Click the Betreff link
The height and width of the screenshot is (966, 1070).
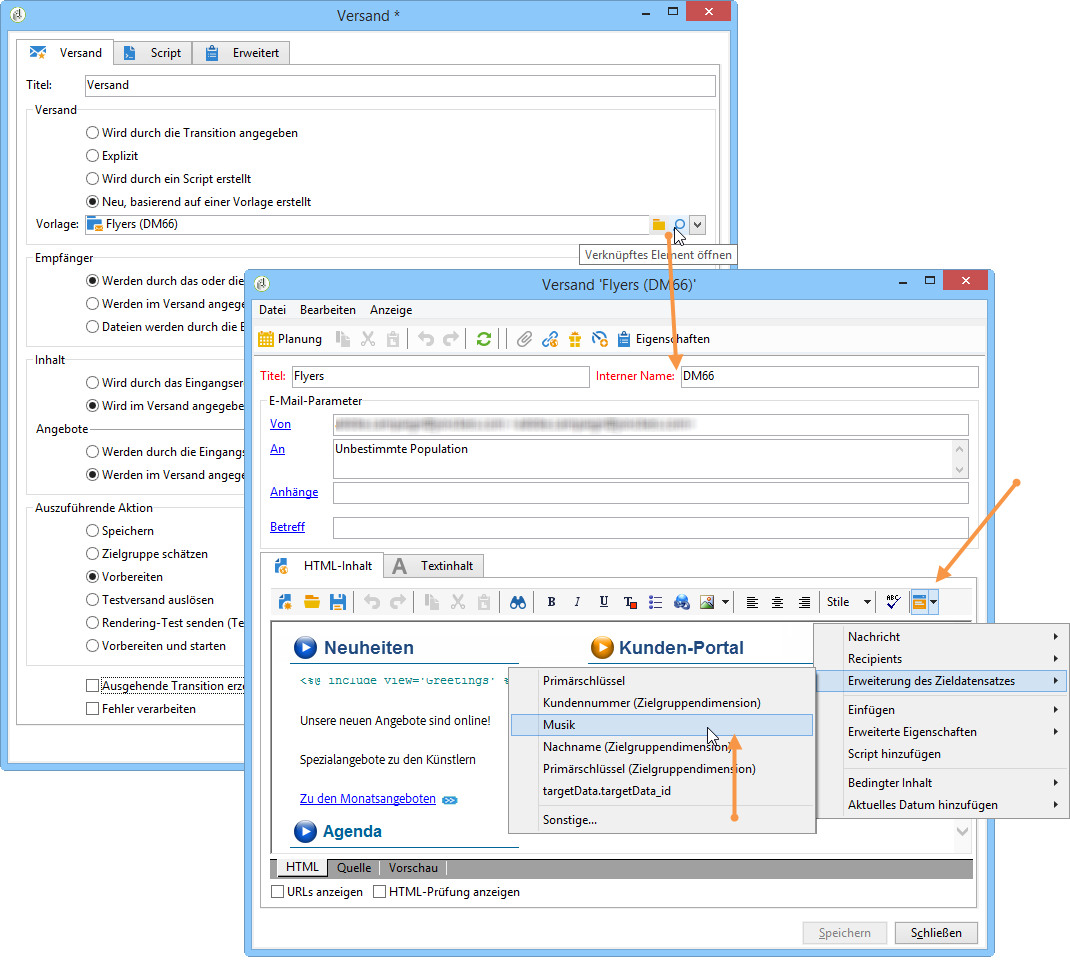(287, 527)
